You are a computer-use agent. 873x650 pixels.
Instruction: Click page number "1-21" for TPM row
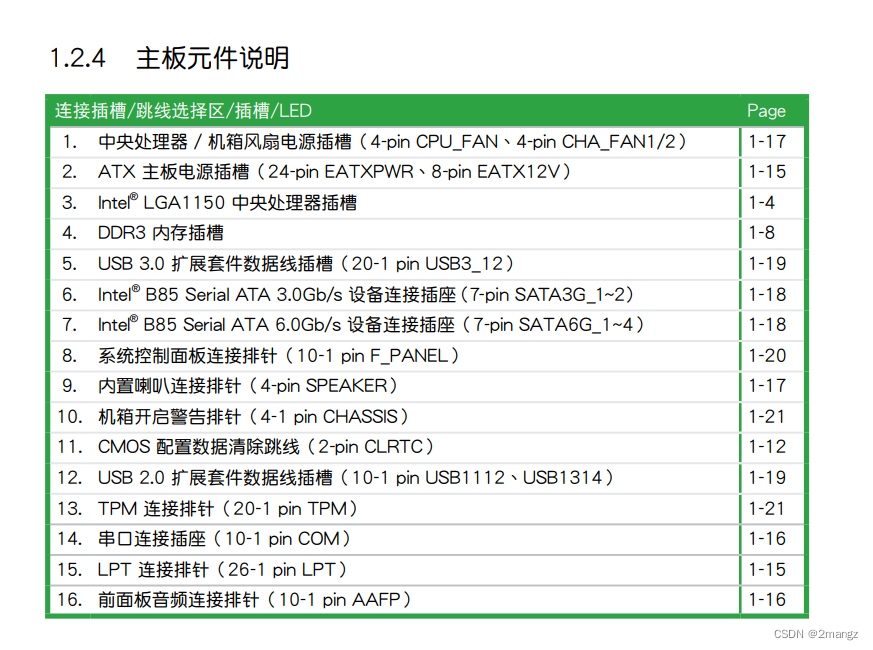pyautogui.click(x=767, y=509)
